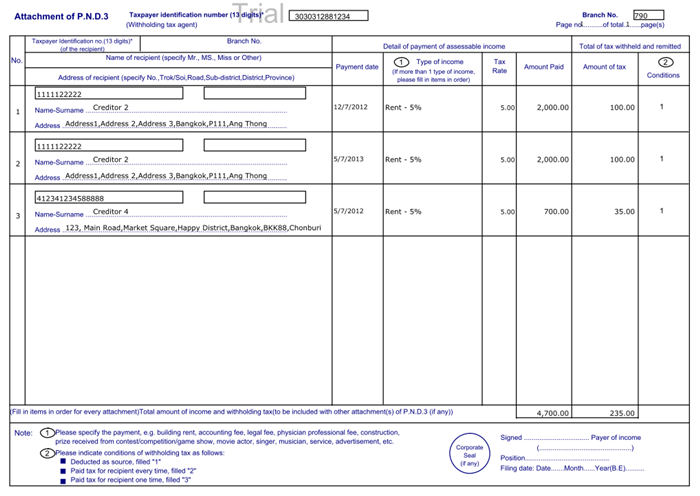The height and width of the screenshot is (496, 700).
Task: Click row 3 type of income Rent - 5%
Action: 403,212
